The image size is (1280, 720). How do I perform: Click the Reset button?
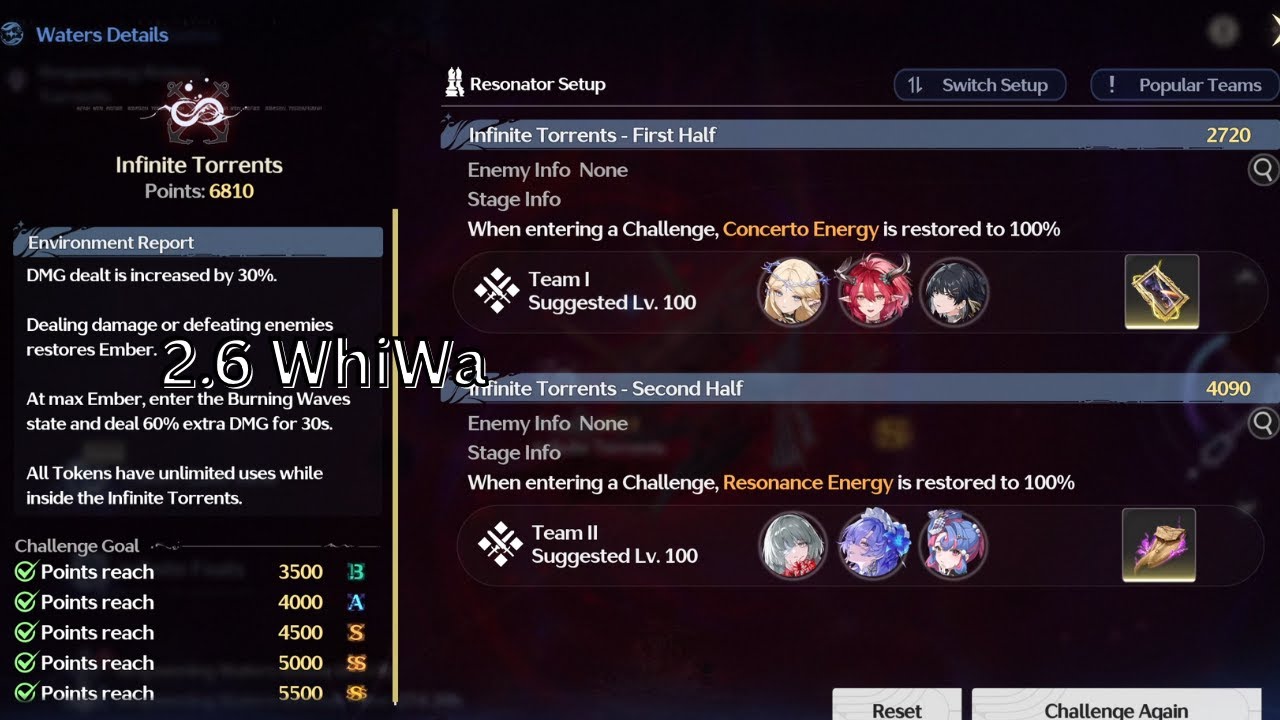click(897, 705)
